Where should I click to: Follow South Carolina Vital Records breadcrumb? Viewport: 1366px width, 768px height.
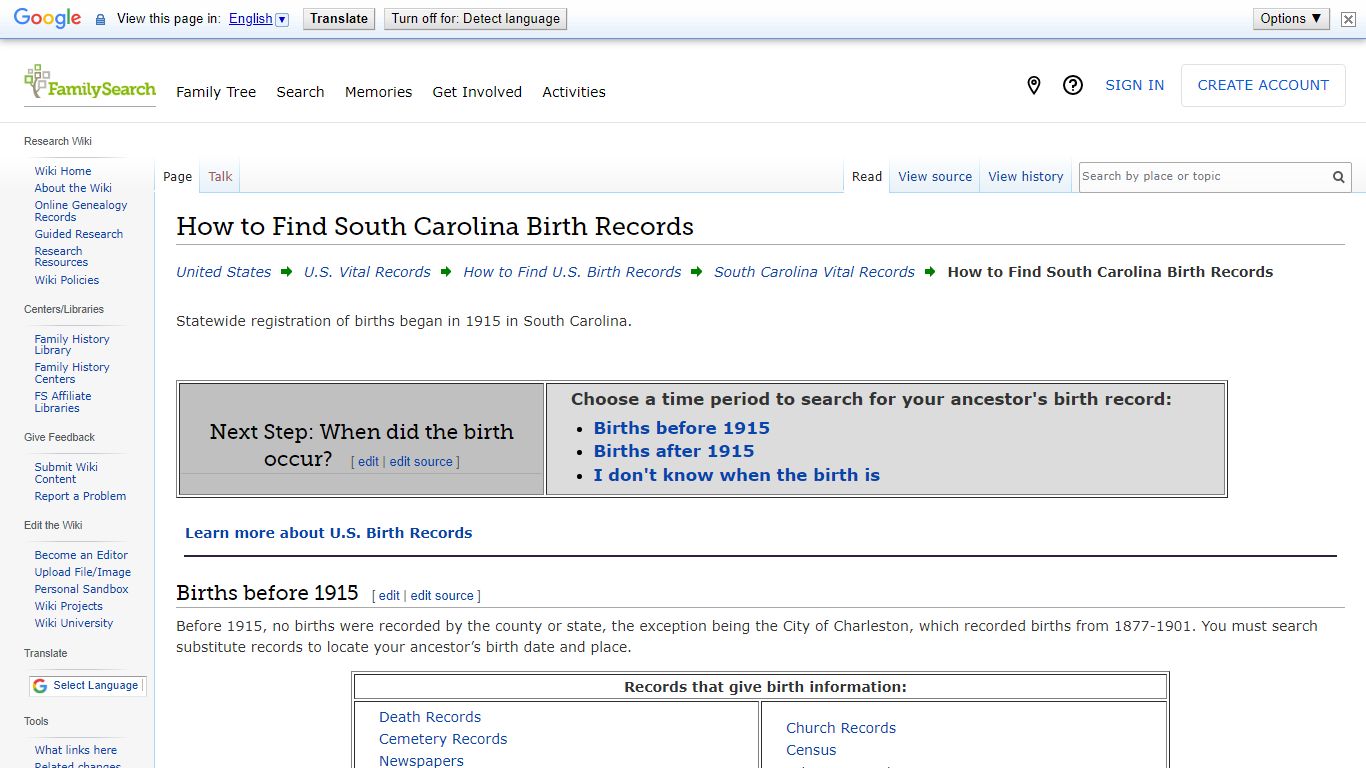[814, 272]
